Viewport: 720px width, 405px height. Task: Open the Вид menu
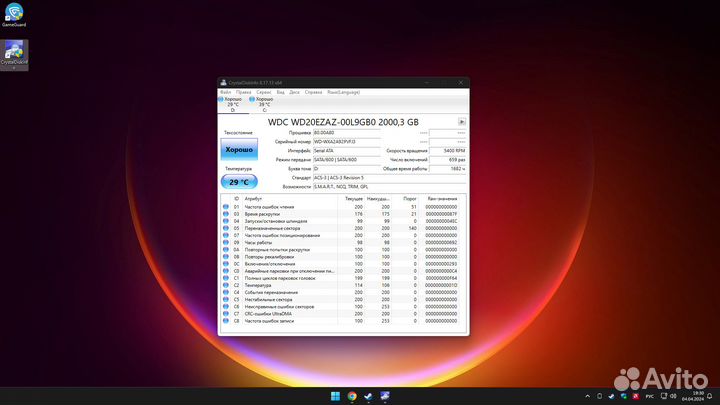pos(280,92)
